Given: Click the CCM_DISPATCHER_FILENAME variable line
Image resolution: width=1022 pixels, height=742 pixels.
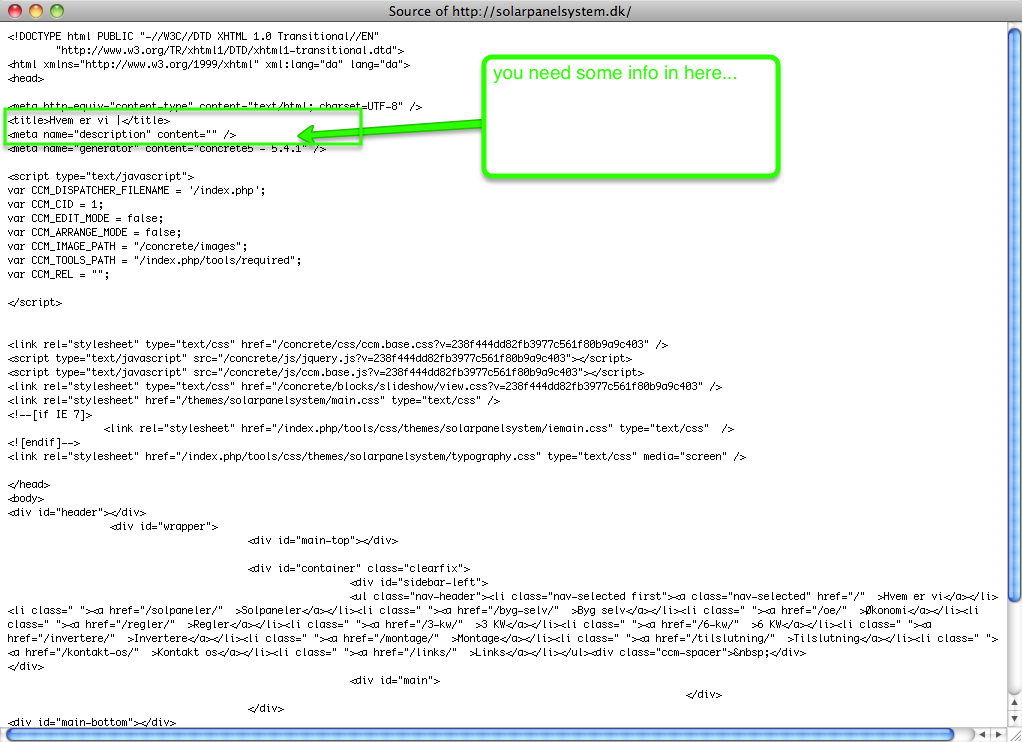Looking at the screenshot, I should tap(137, 190).
